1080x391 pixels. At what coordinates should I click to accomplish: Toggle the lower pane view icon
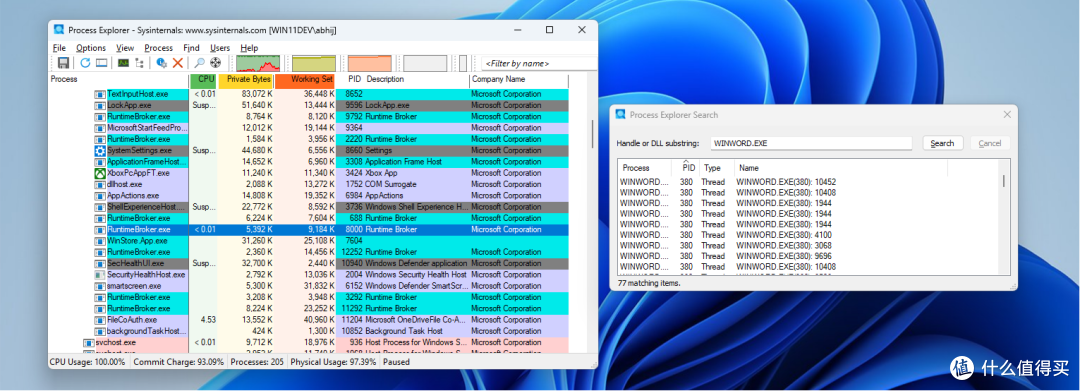click(x=101, y=63)
